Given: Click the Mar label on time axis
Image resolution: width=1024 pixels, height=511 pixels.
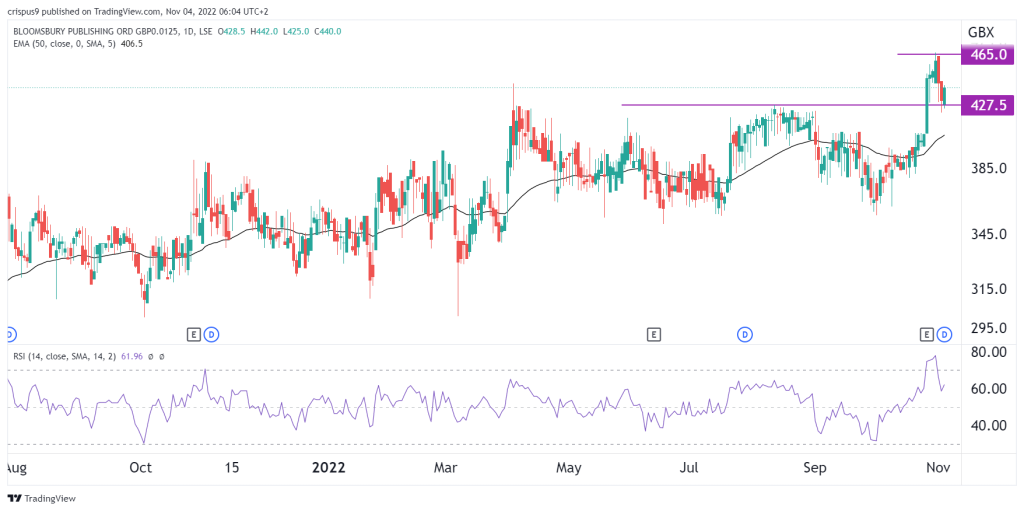Looking at the screenshot, I should tap(447, 469).
